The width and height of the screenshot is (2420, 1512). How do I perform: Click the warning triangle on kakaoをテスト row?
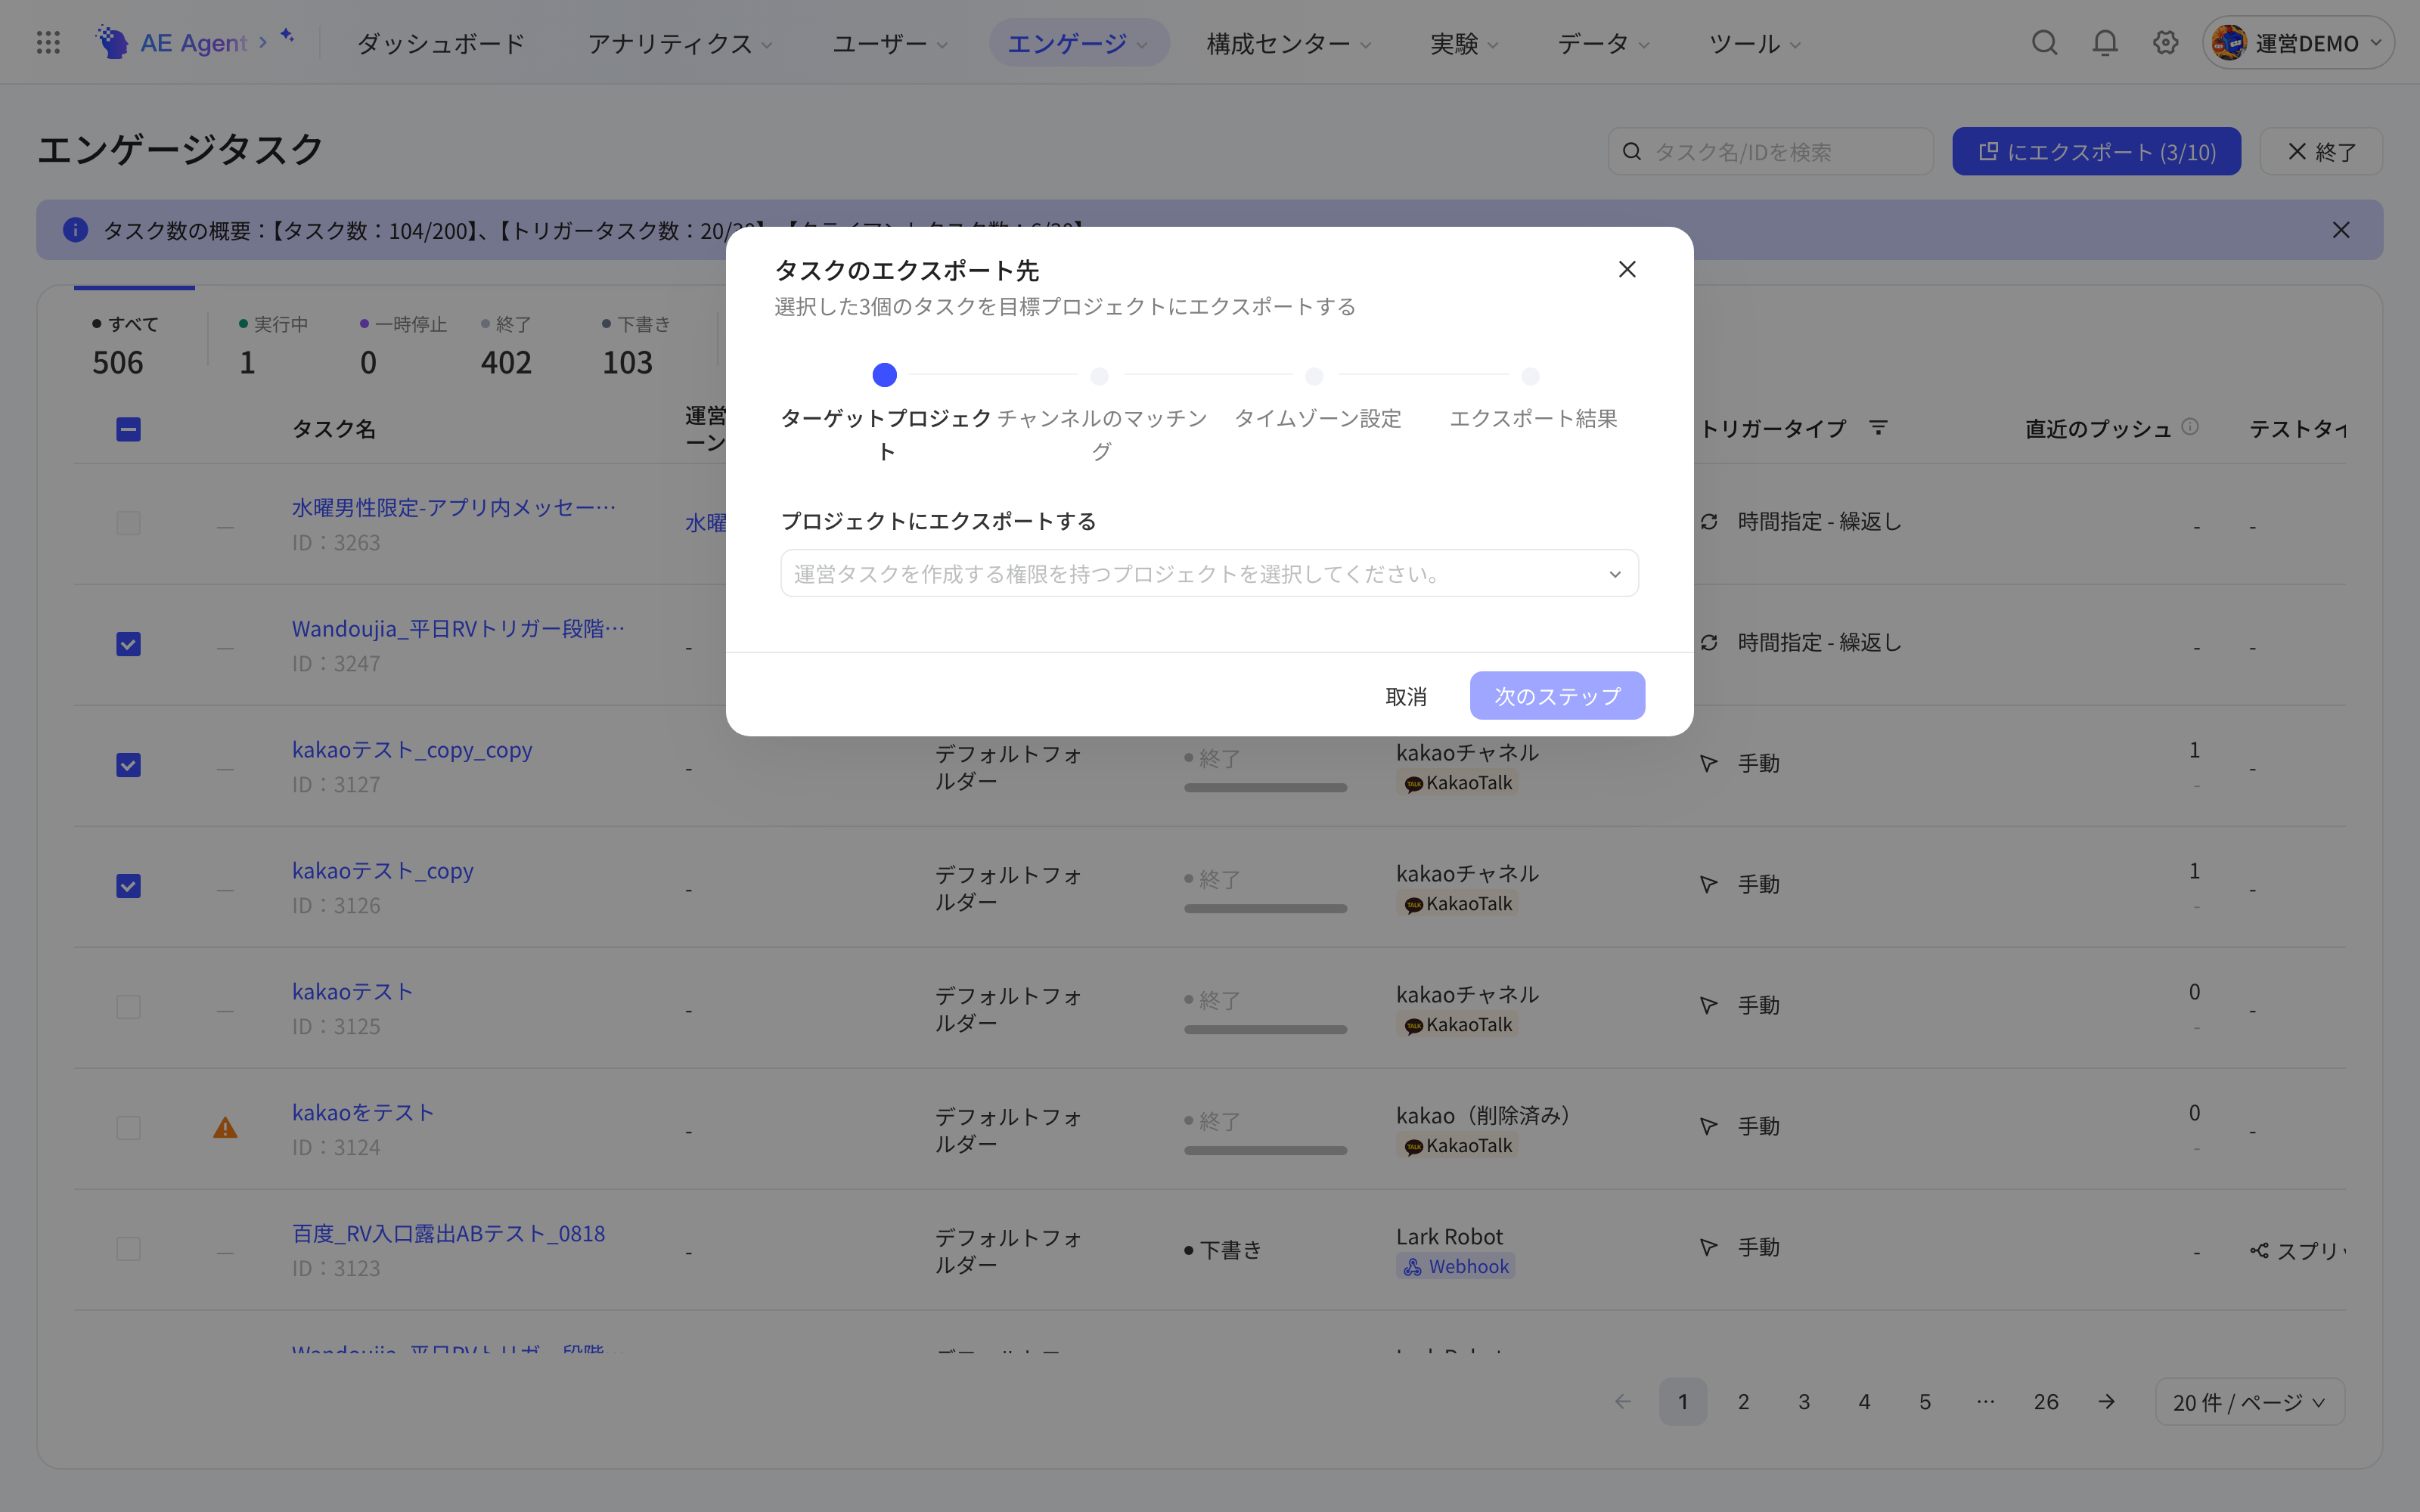(x=225, y=1128)
